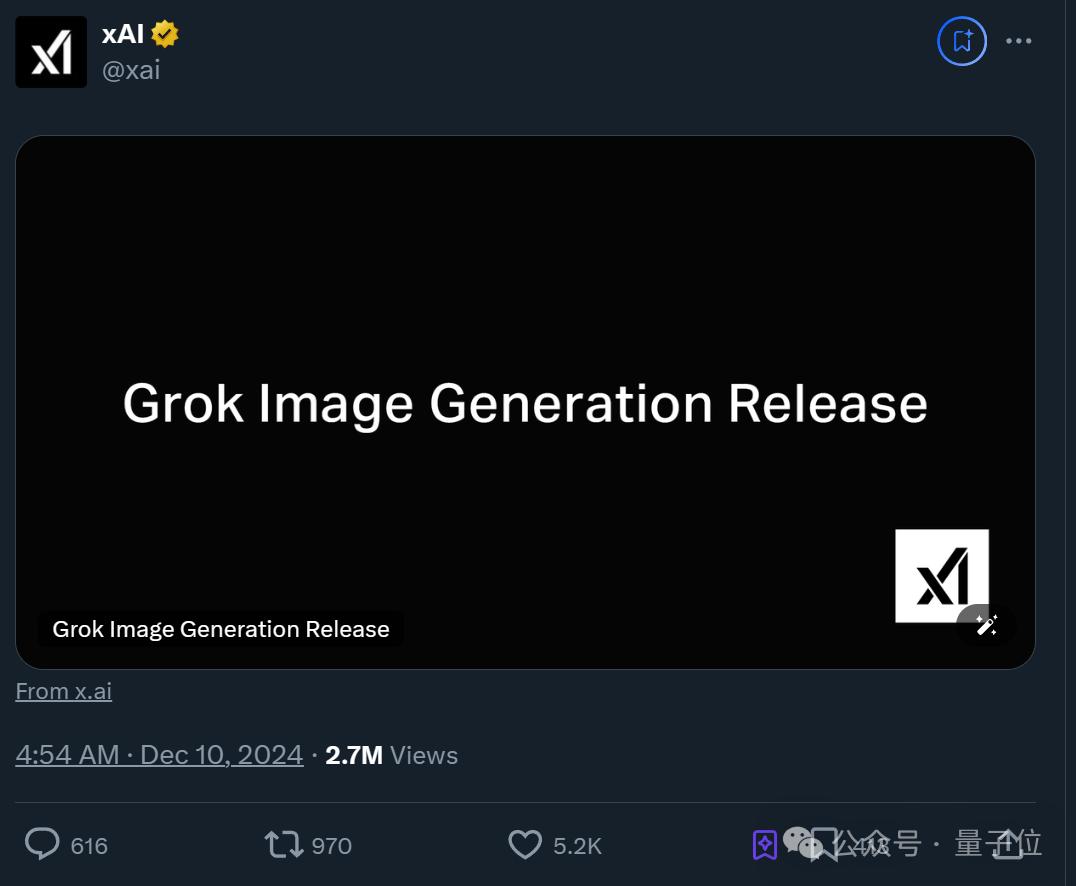The height and width of the screenshot is (886, 1076).
Task: Toggle the circled bookmark button at top
Action: pyautogui.click(x=962, y=41)
